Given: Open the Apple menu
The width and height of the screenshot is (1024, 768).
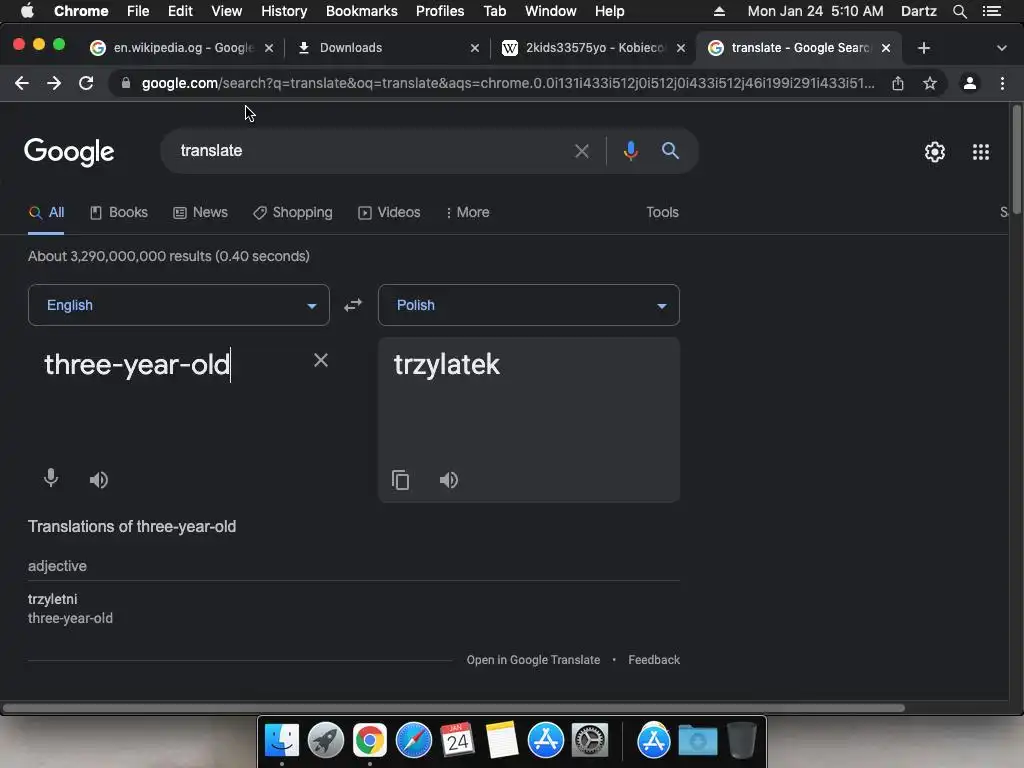Looking at the screenshot, I should (27, 11).
